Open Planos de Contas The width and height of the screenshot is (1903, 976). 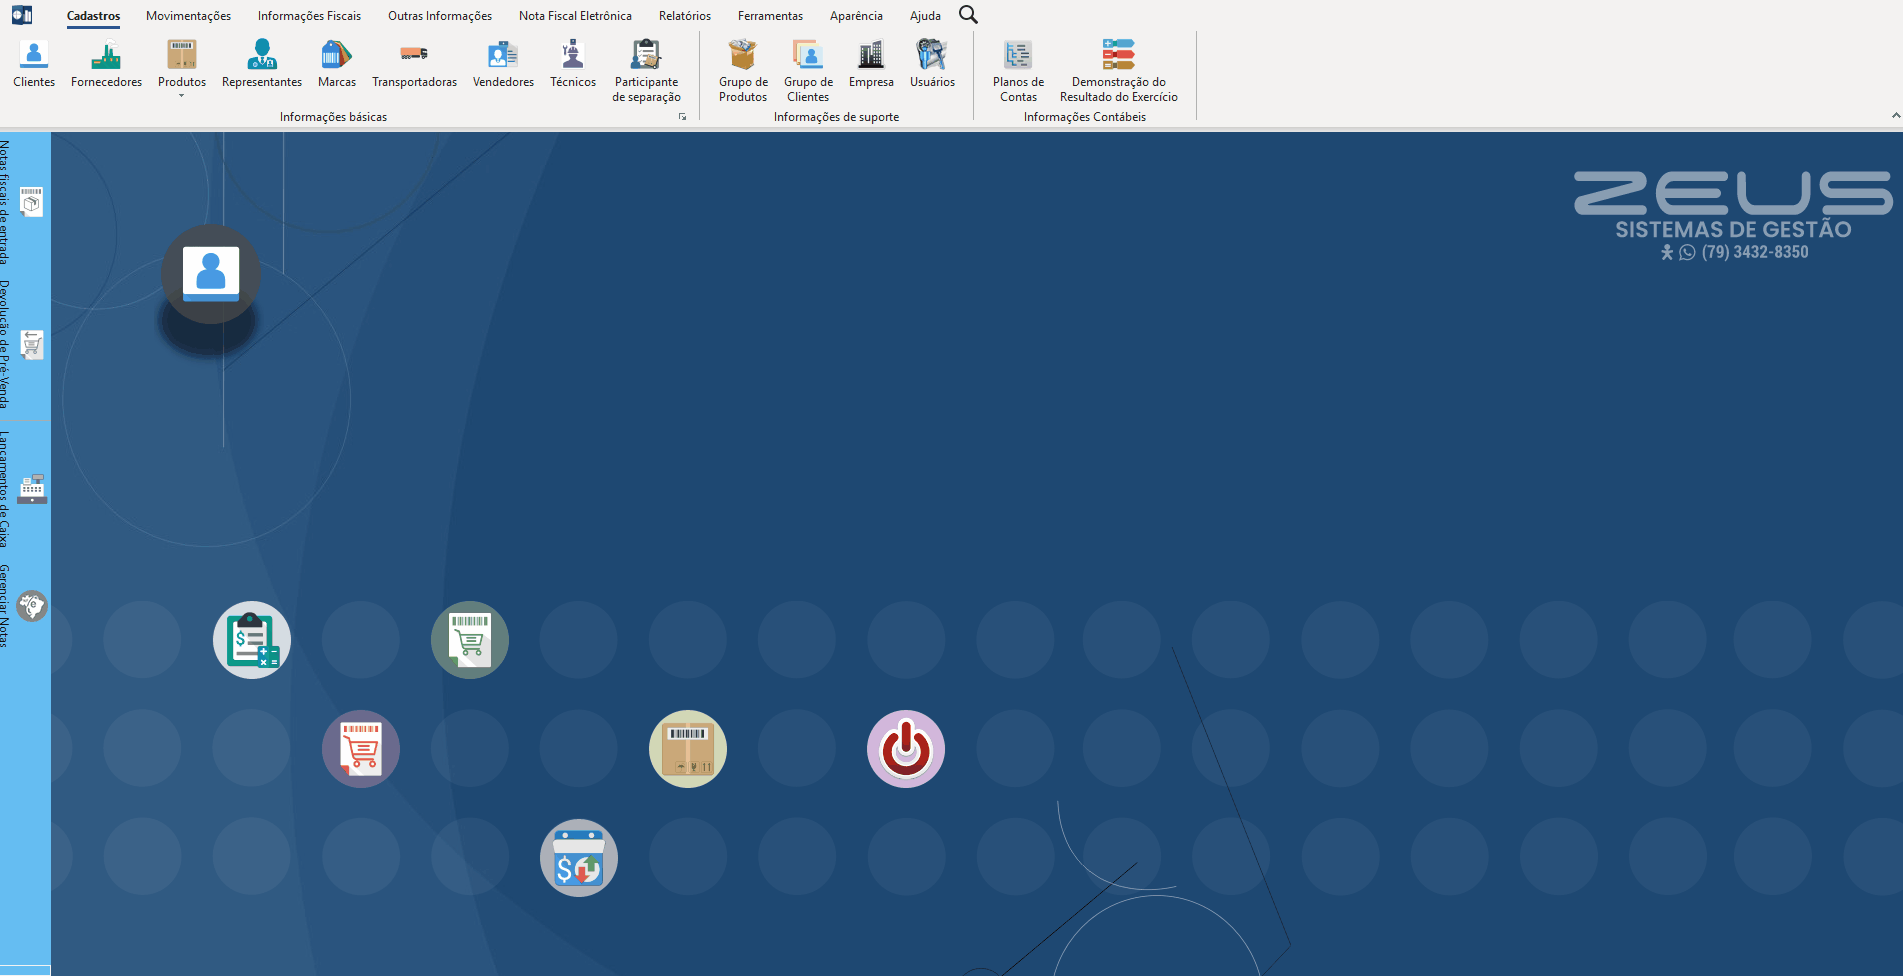click(x=1018, y=71)
